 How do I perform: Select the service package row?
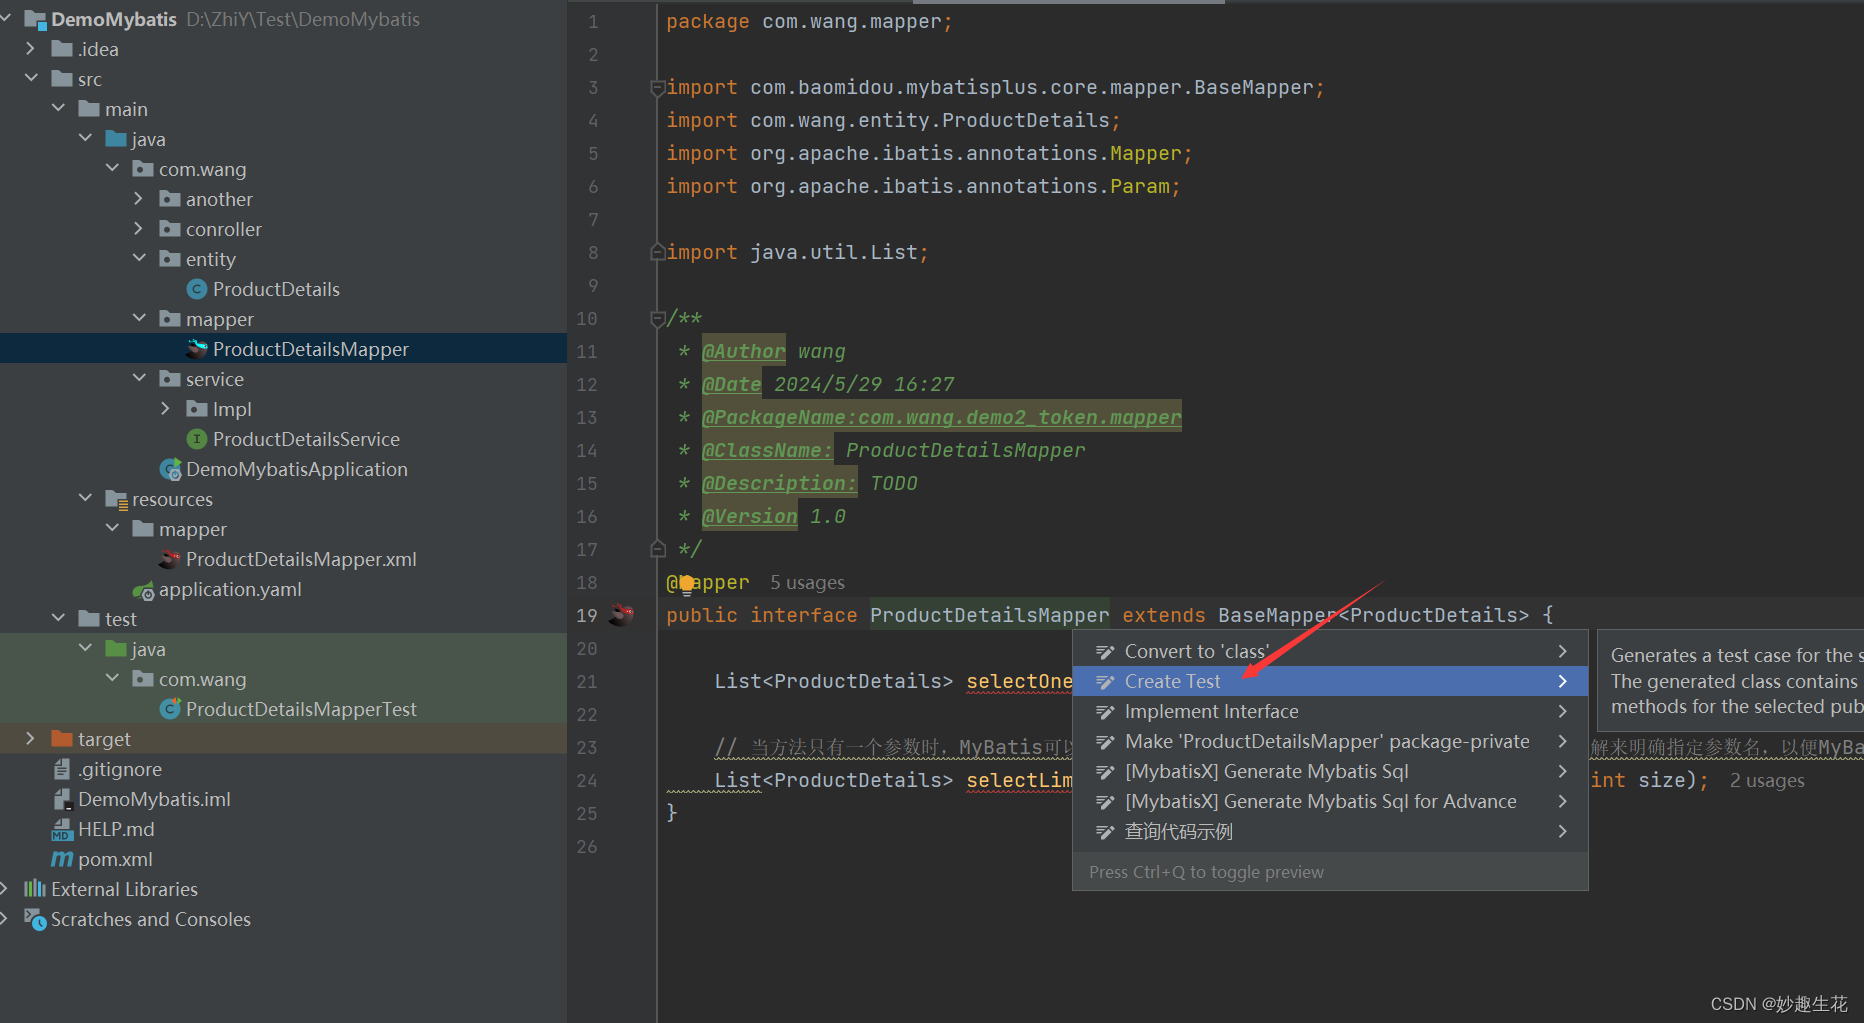pos(283,379)
